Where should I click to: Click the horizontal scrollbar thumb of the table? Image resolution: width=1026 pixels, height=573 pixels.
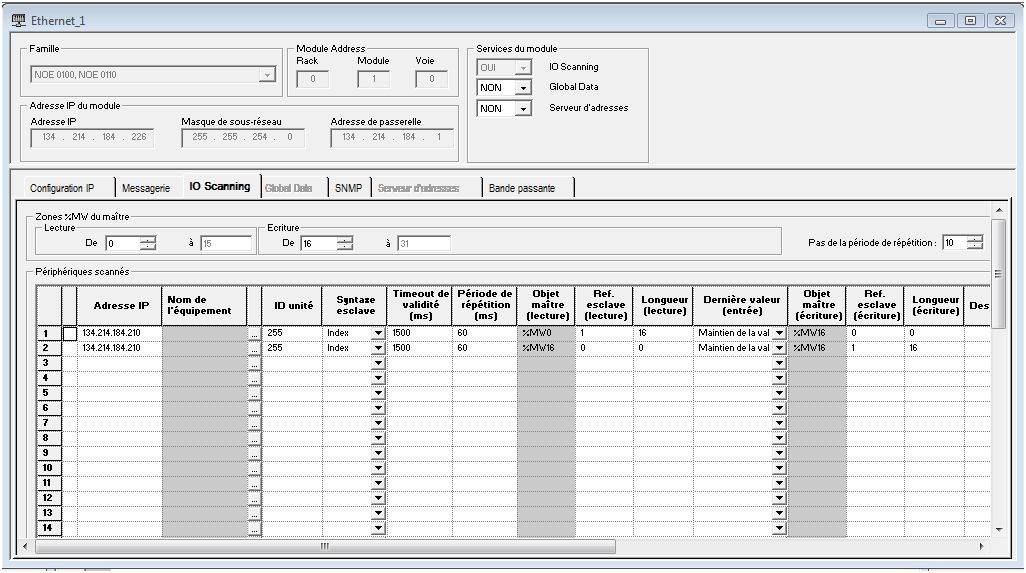325,546
